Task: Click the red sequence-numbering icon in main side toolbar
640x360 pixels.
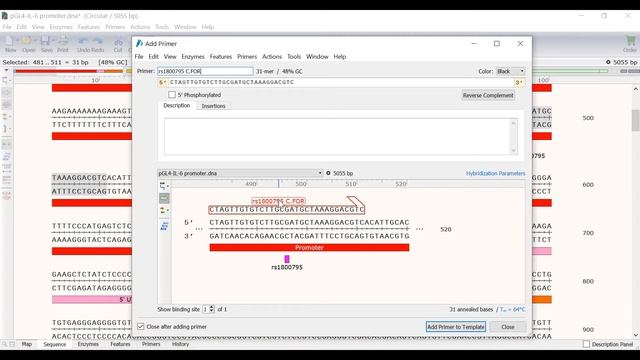Action: pyautogui.click(x=7, y=196)
